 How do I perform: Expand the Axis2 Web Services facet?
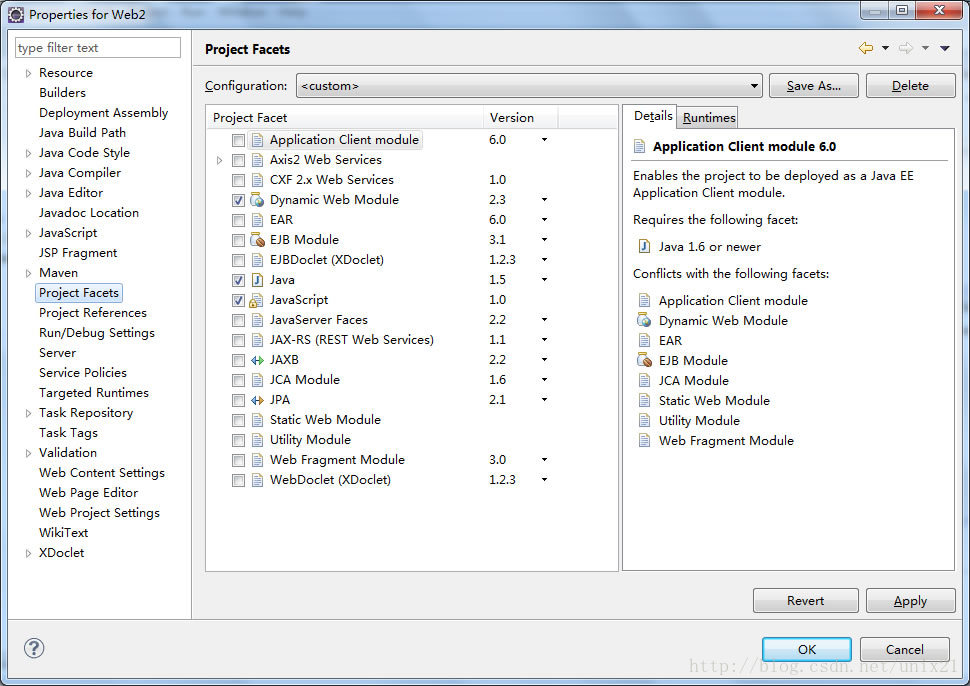point(219,160)
